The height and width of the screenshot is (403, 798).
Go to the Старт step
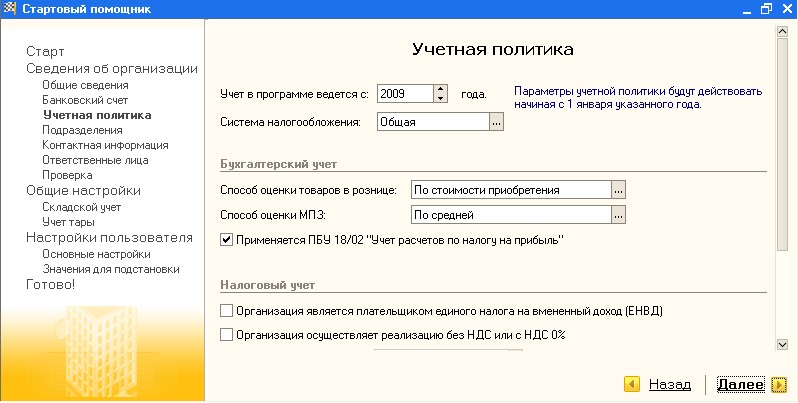coord(45,51)
